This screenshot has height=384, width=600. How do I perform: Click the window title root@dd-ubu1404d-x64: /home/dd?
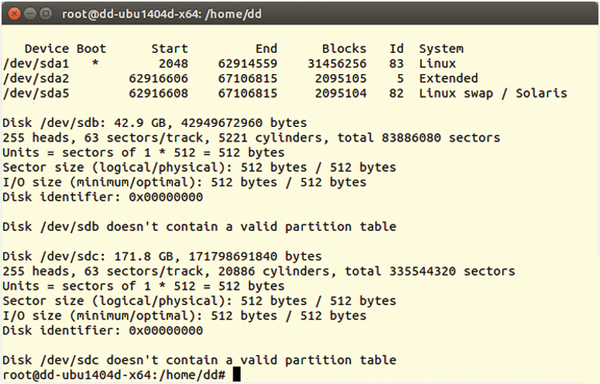pyautogui.click(x=162, y=14)
